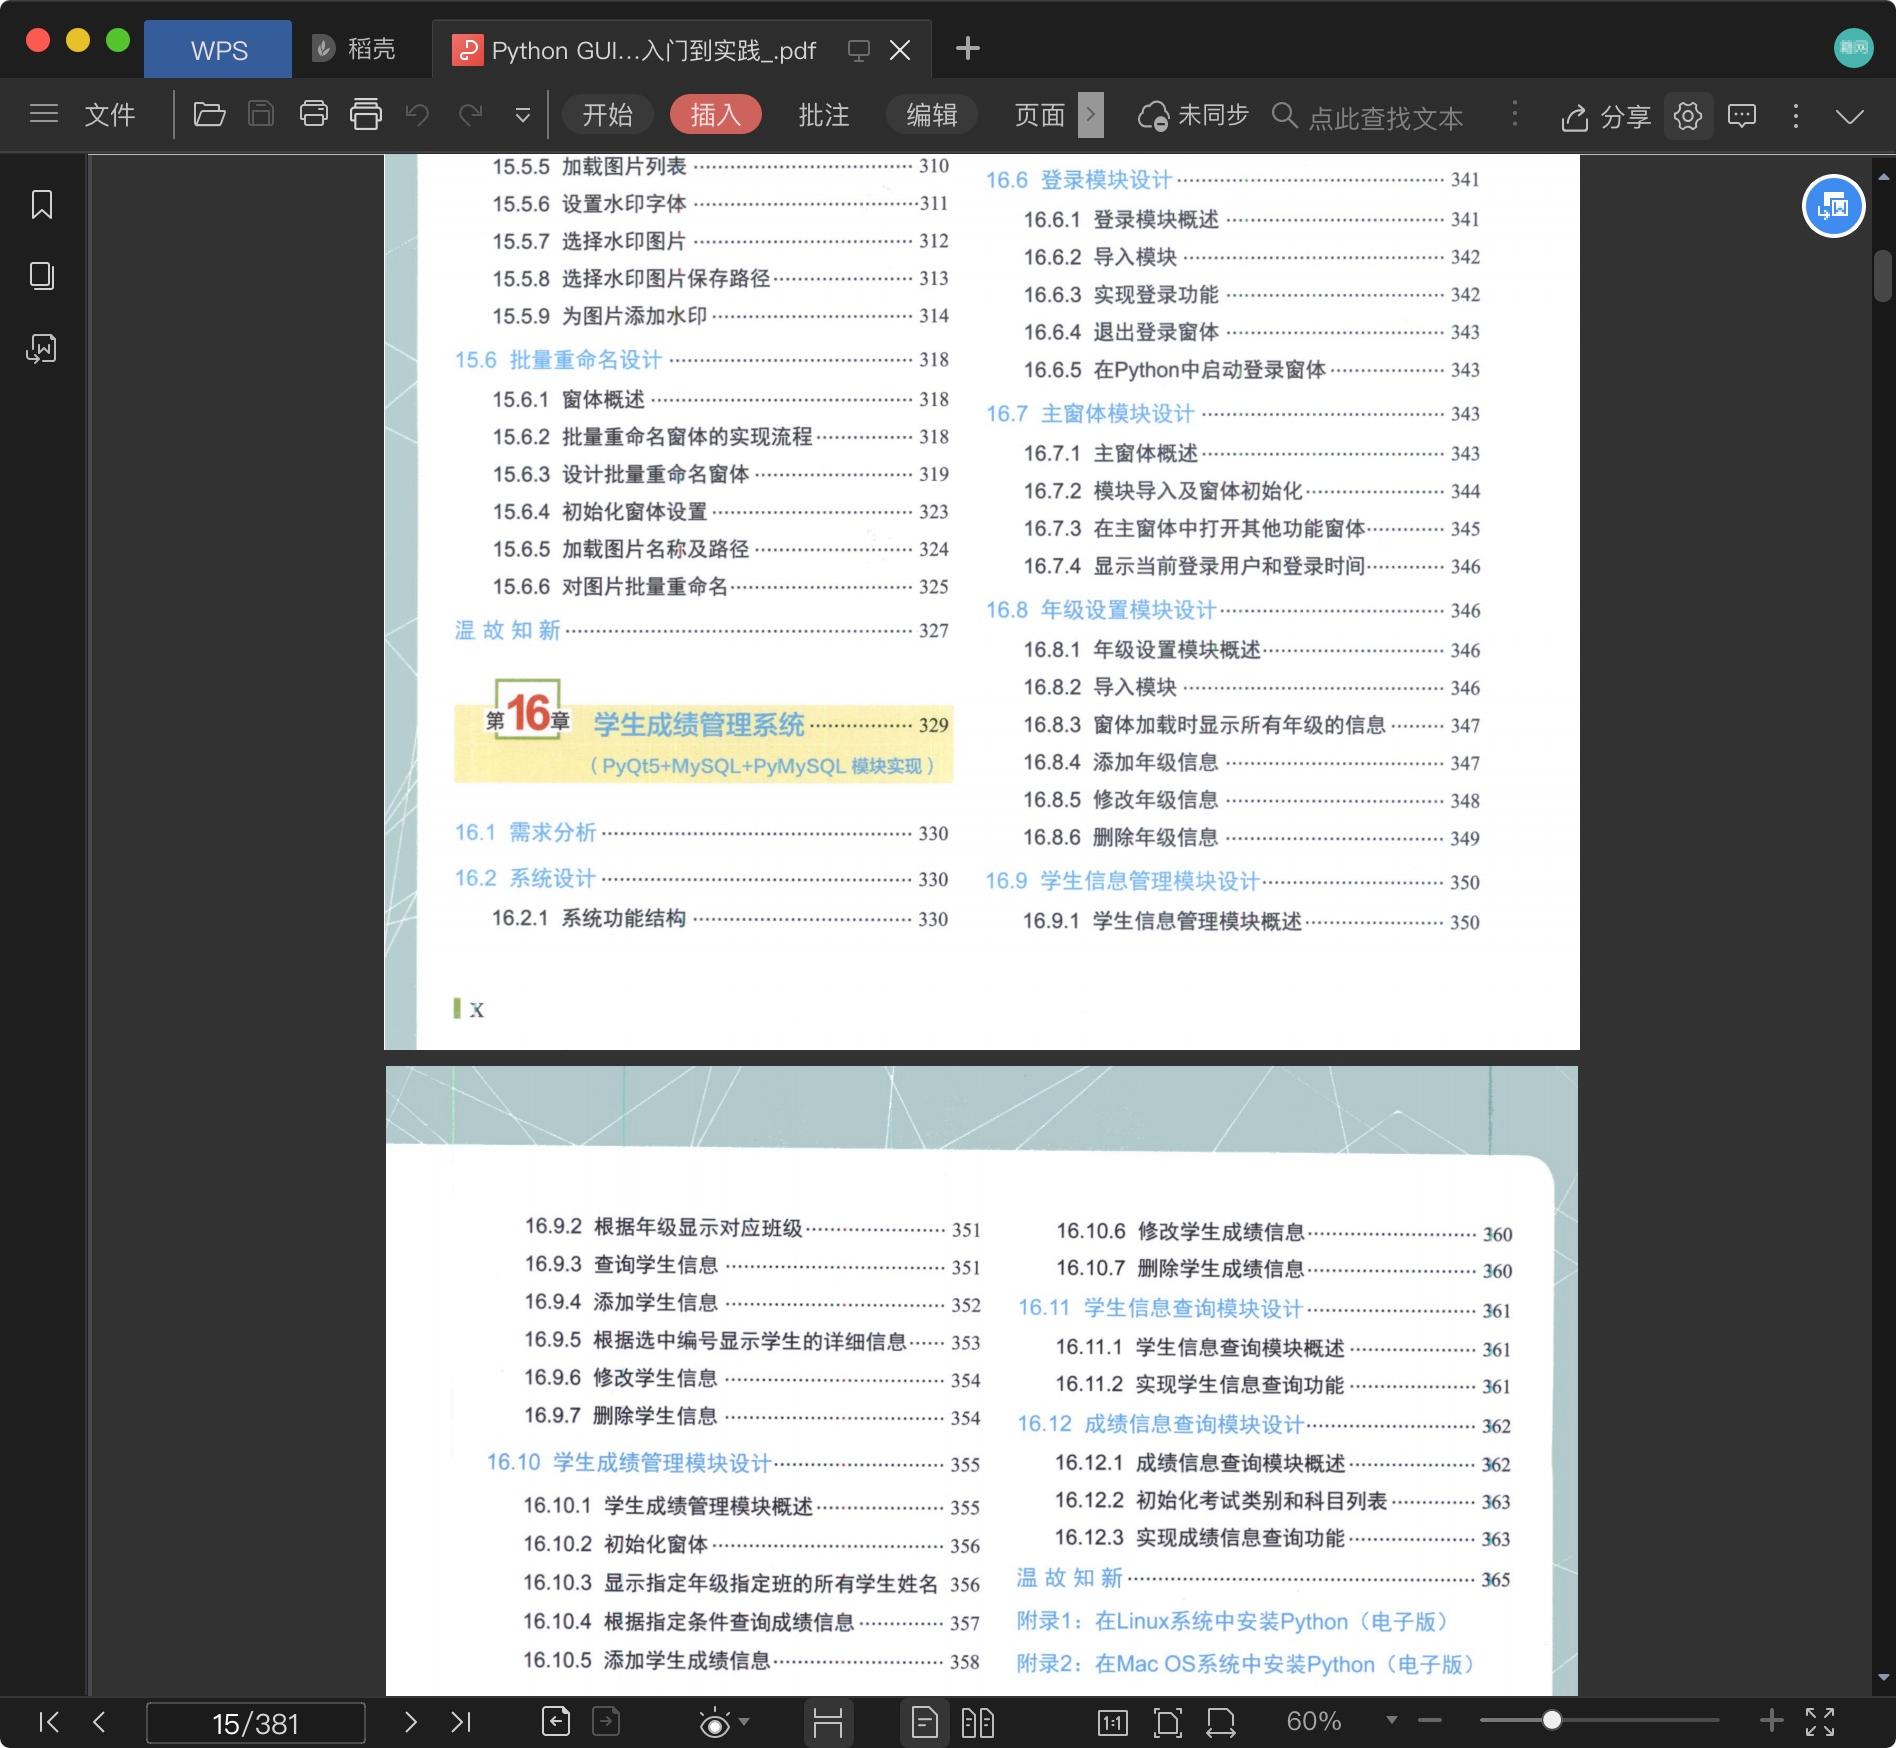Click zoom in plus button

(x=1771, y=1720)
